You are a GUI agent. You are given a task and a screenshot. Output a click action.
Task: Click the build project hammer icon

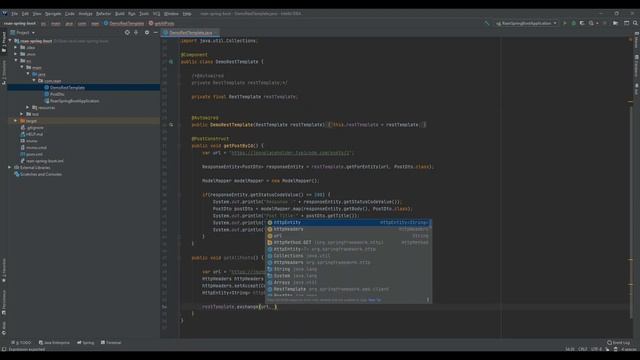pyautogui.click(x=487, y=23)
